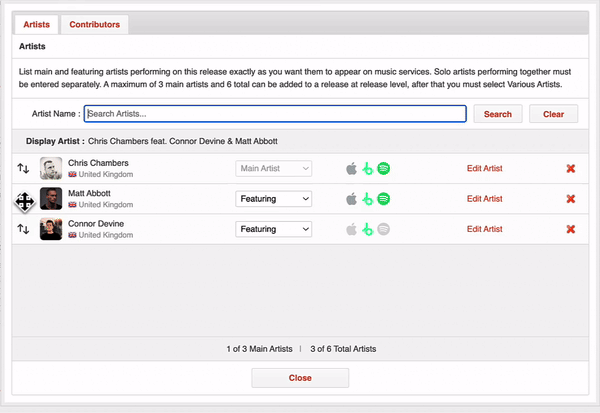Click the Clear button
Viewport: 600px width, 413px height.
(x=553, y=114)
